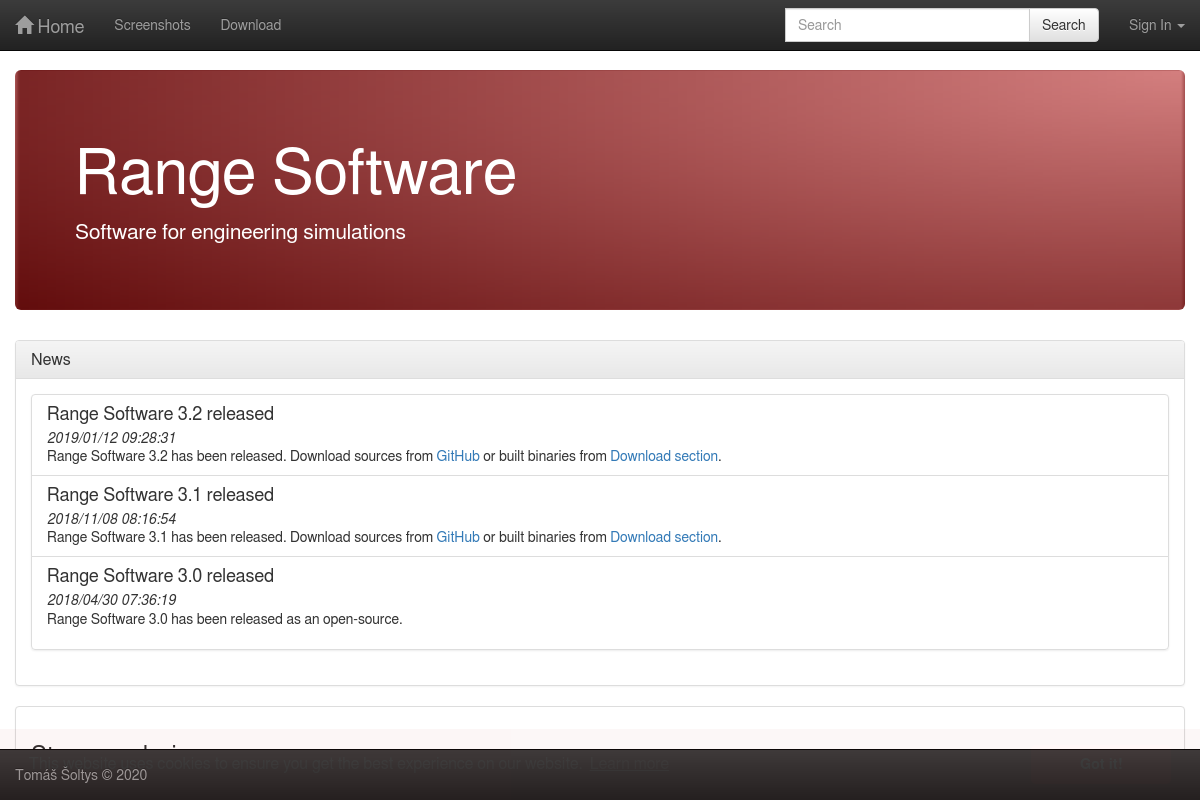Viewport: 1200px width, 800px height.
Task: Dismiss cookie notice with Got it! button
Action: pyautogui.click(x=1102, y=764)
